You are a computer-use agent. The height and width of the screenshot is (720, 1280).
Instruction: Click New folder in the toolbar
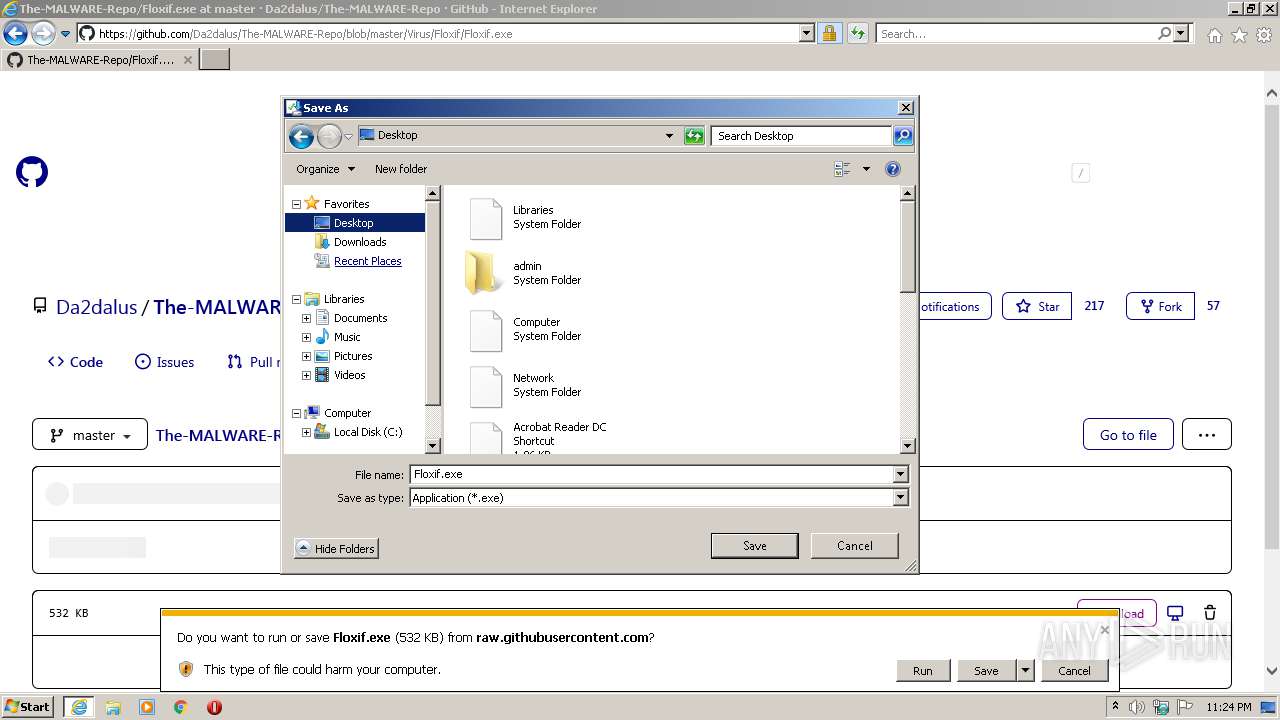click(401, 169)
